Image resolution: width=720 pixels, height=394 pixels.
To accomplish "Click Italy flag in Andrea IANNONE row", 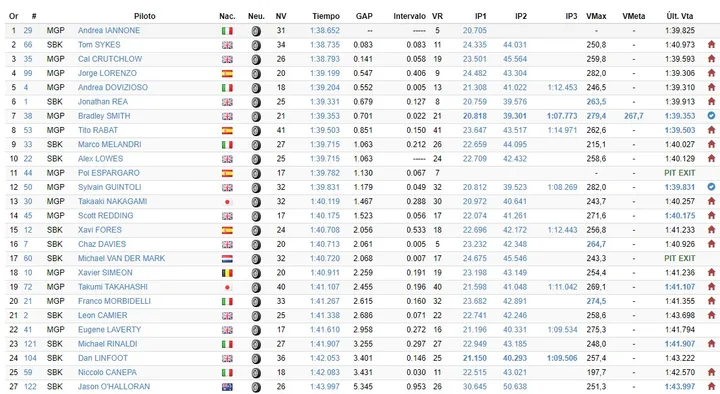I will pos(227,31).
